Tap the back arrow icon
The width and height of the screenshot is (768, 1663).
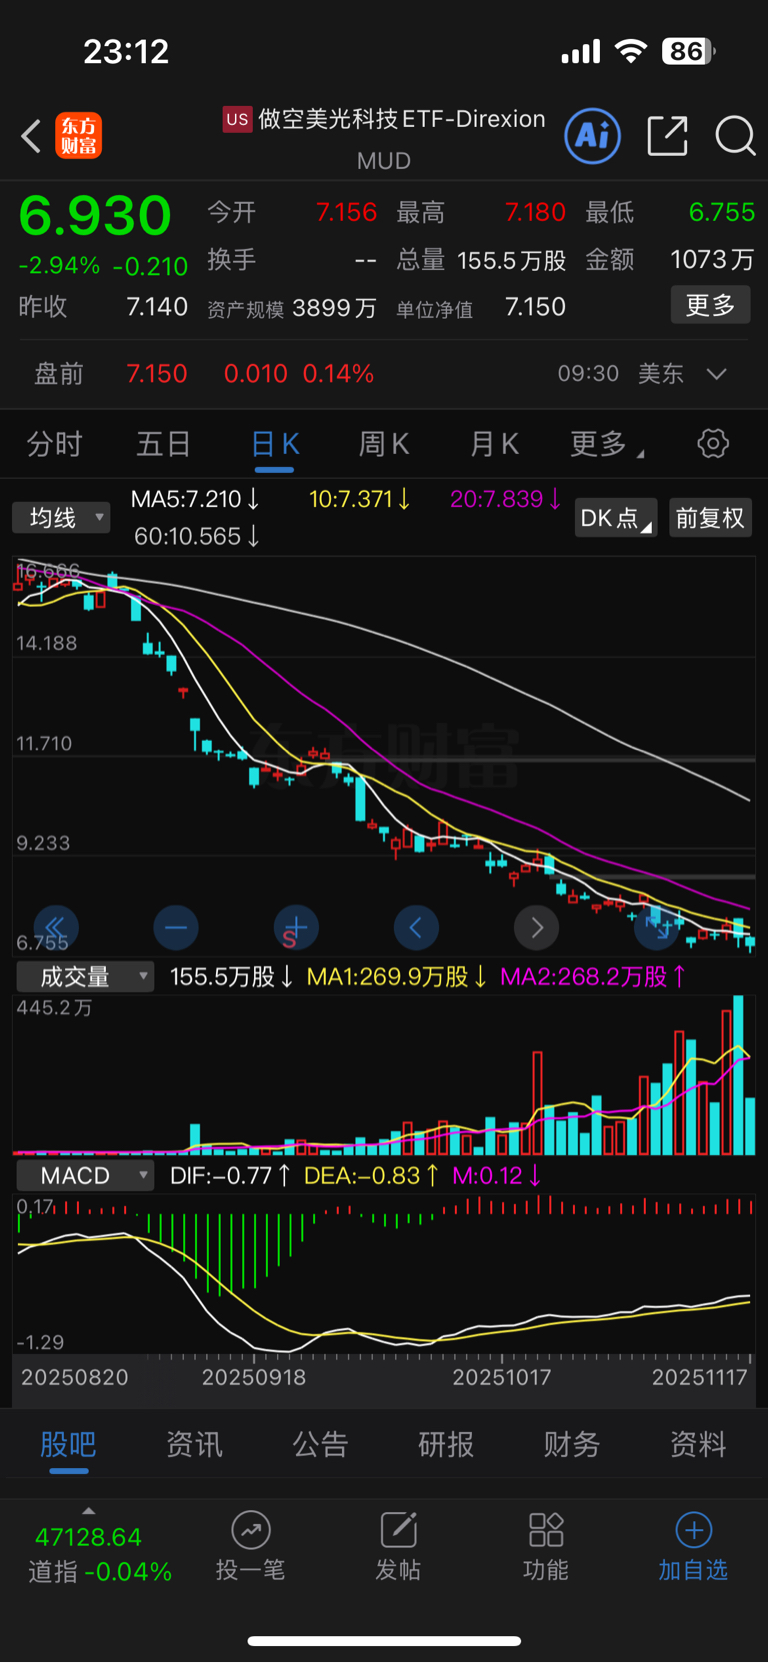pyautogui.click(x=31, y=136)
